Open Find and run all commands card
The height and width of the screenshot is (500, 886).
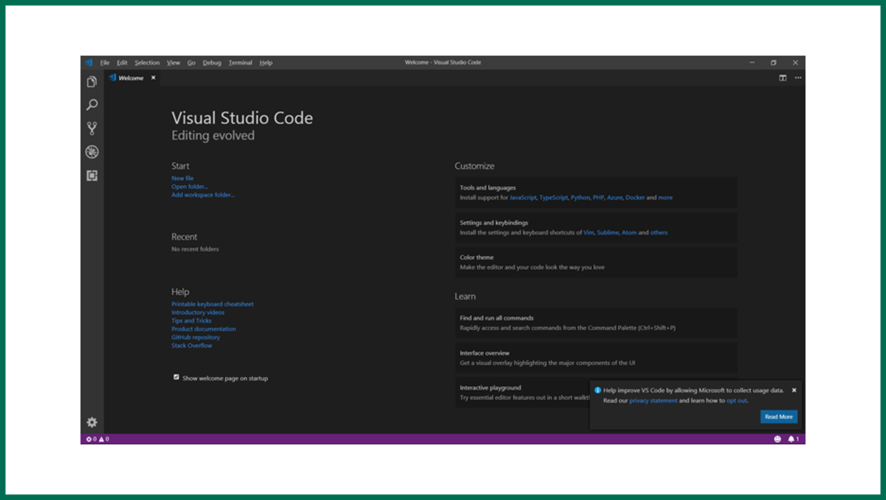tap(596, 323)
